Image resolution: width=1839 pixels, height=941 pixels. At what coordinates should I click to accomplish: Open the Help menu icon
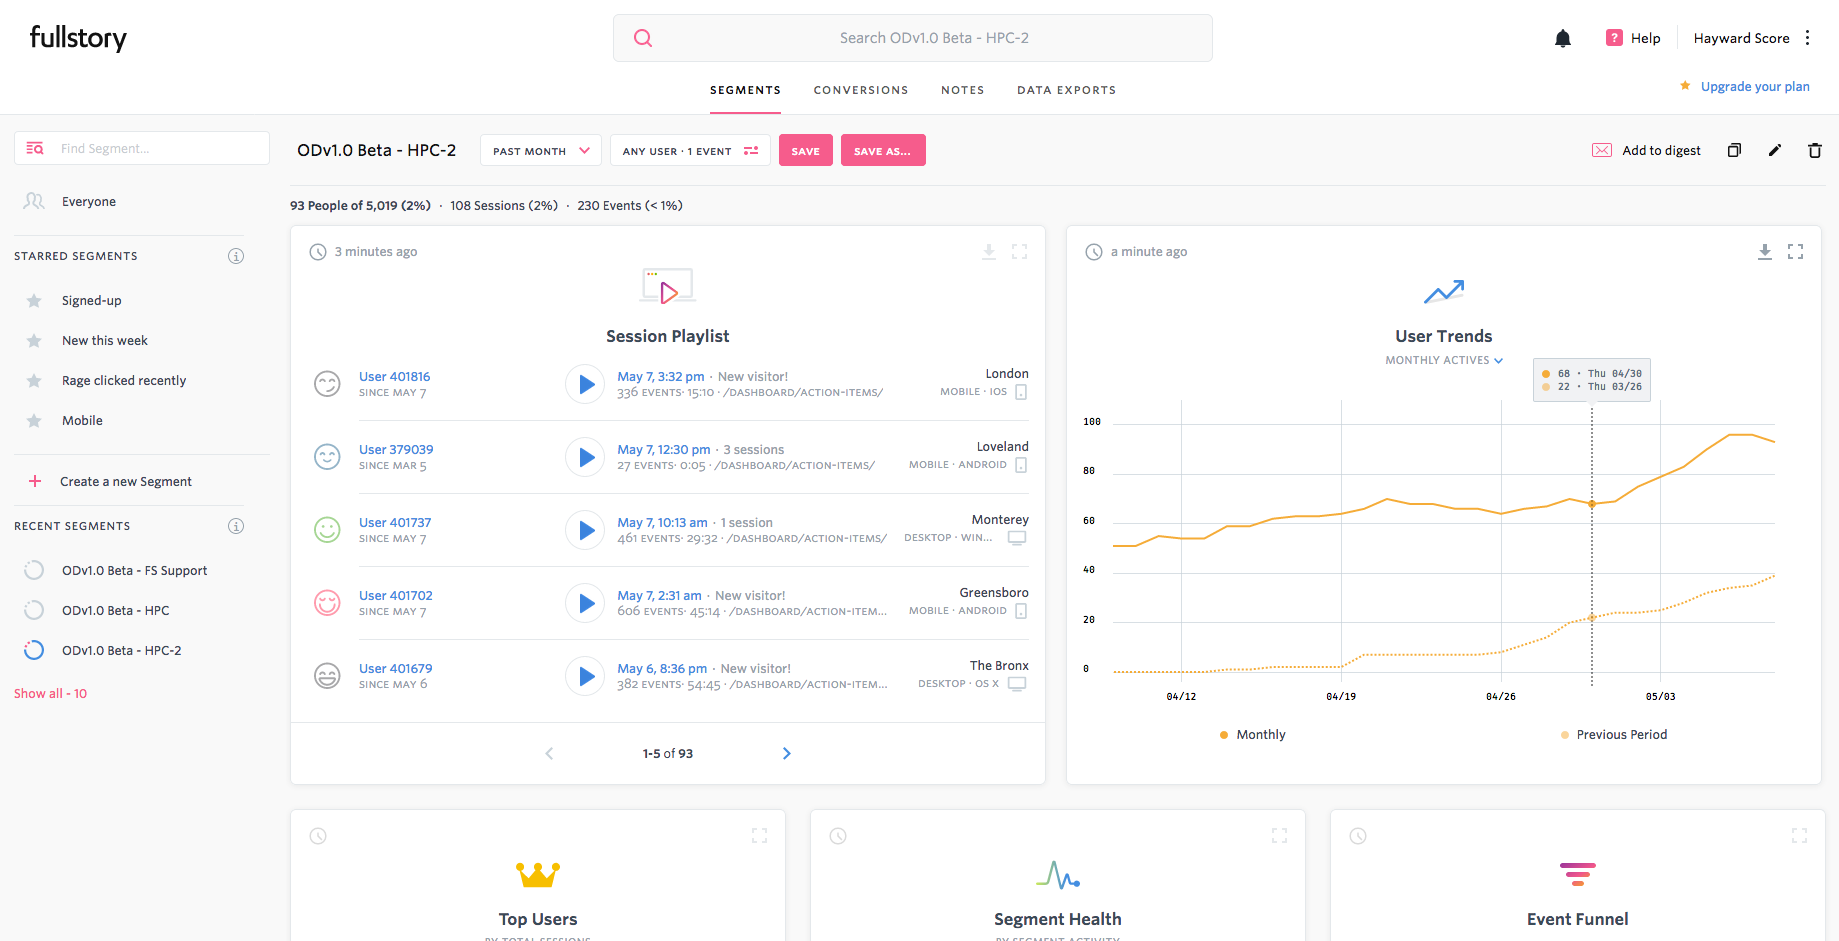click(x=1614, y=38)
